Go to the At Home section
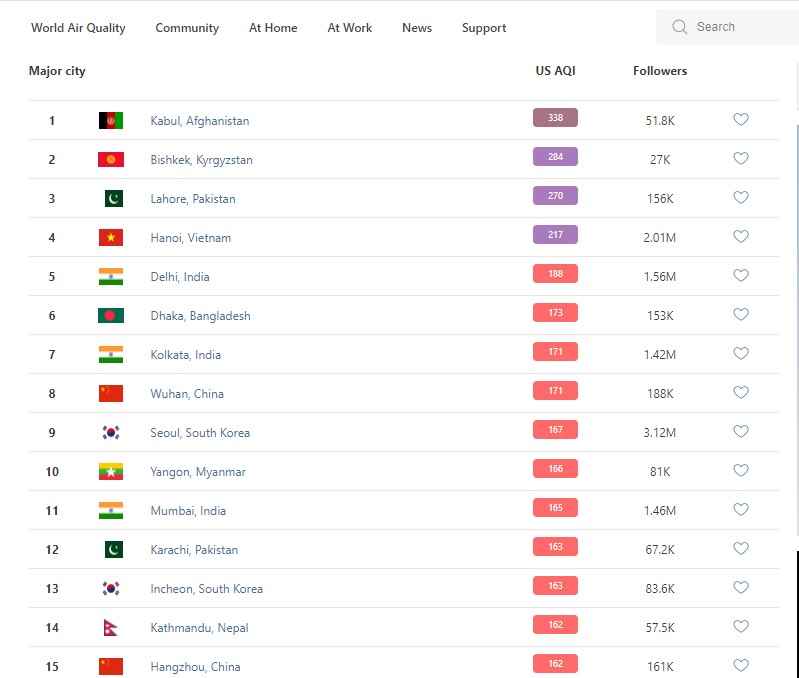Screen dimensions: 799x678 tap(273, 28)
